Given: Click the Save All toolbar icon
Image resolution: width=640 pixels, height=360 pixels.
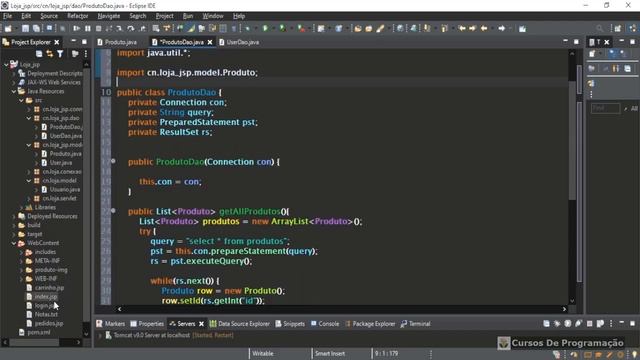Looking at the screenshot, I should 36,28.
